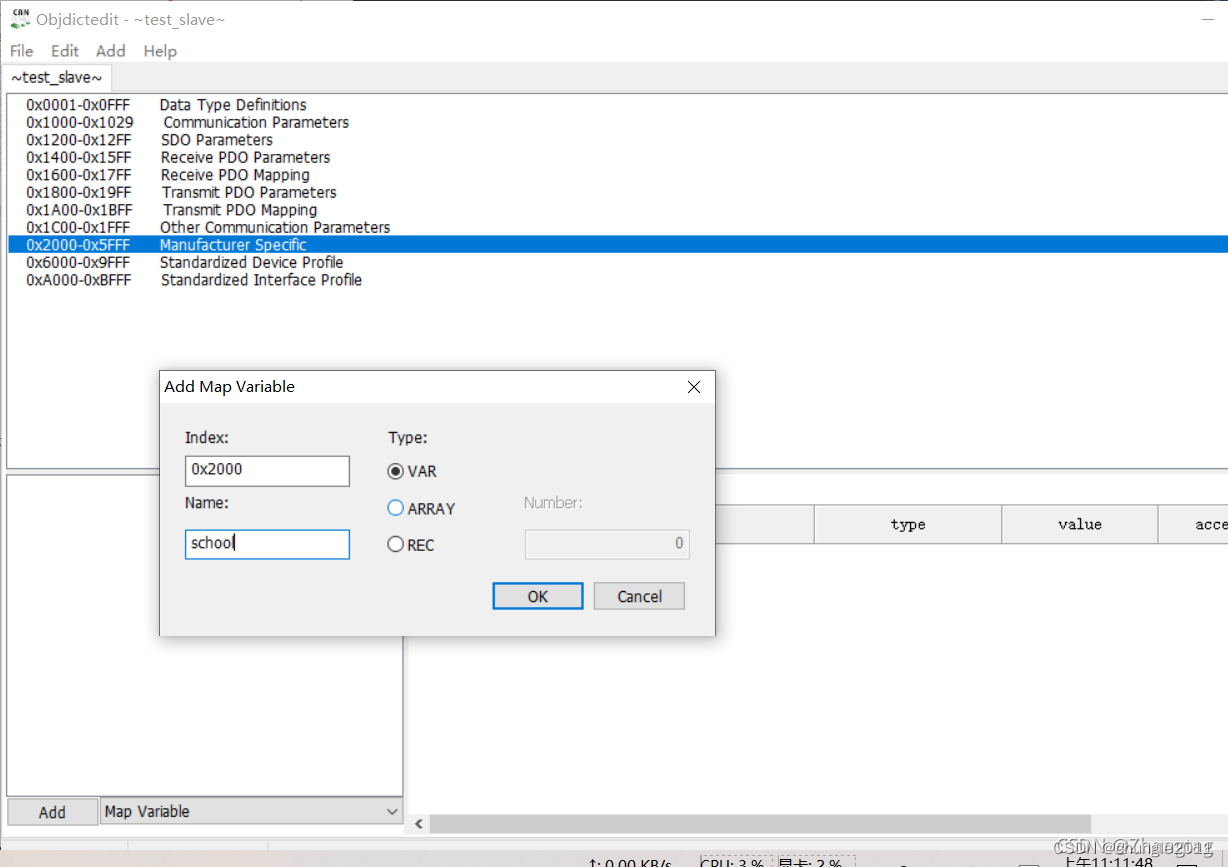Image resolution: width=1228 pixels, height=867 pixels.
Task: Open the Edit menu
Action: coord(65,51)
